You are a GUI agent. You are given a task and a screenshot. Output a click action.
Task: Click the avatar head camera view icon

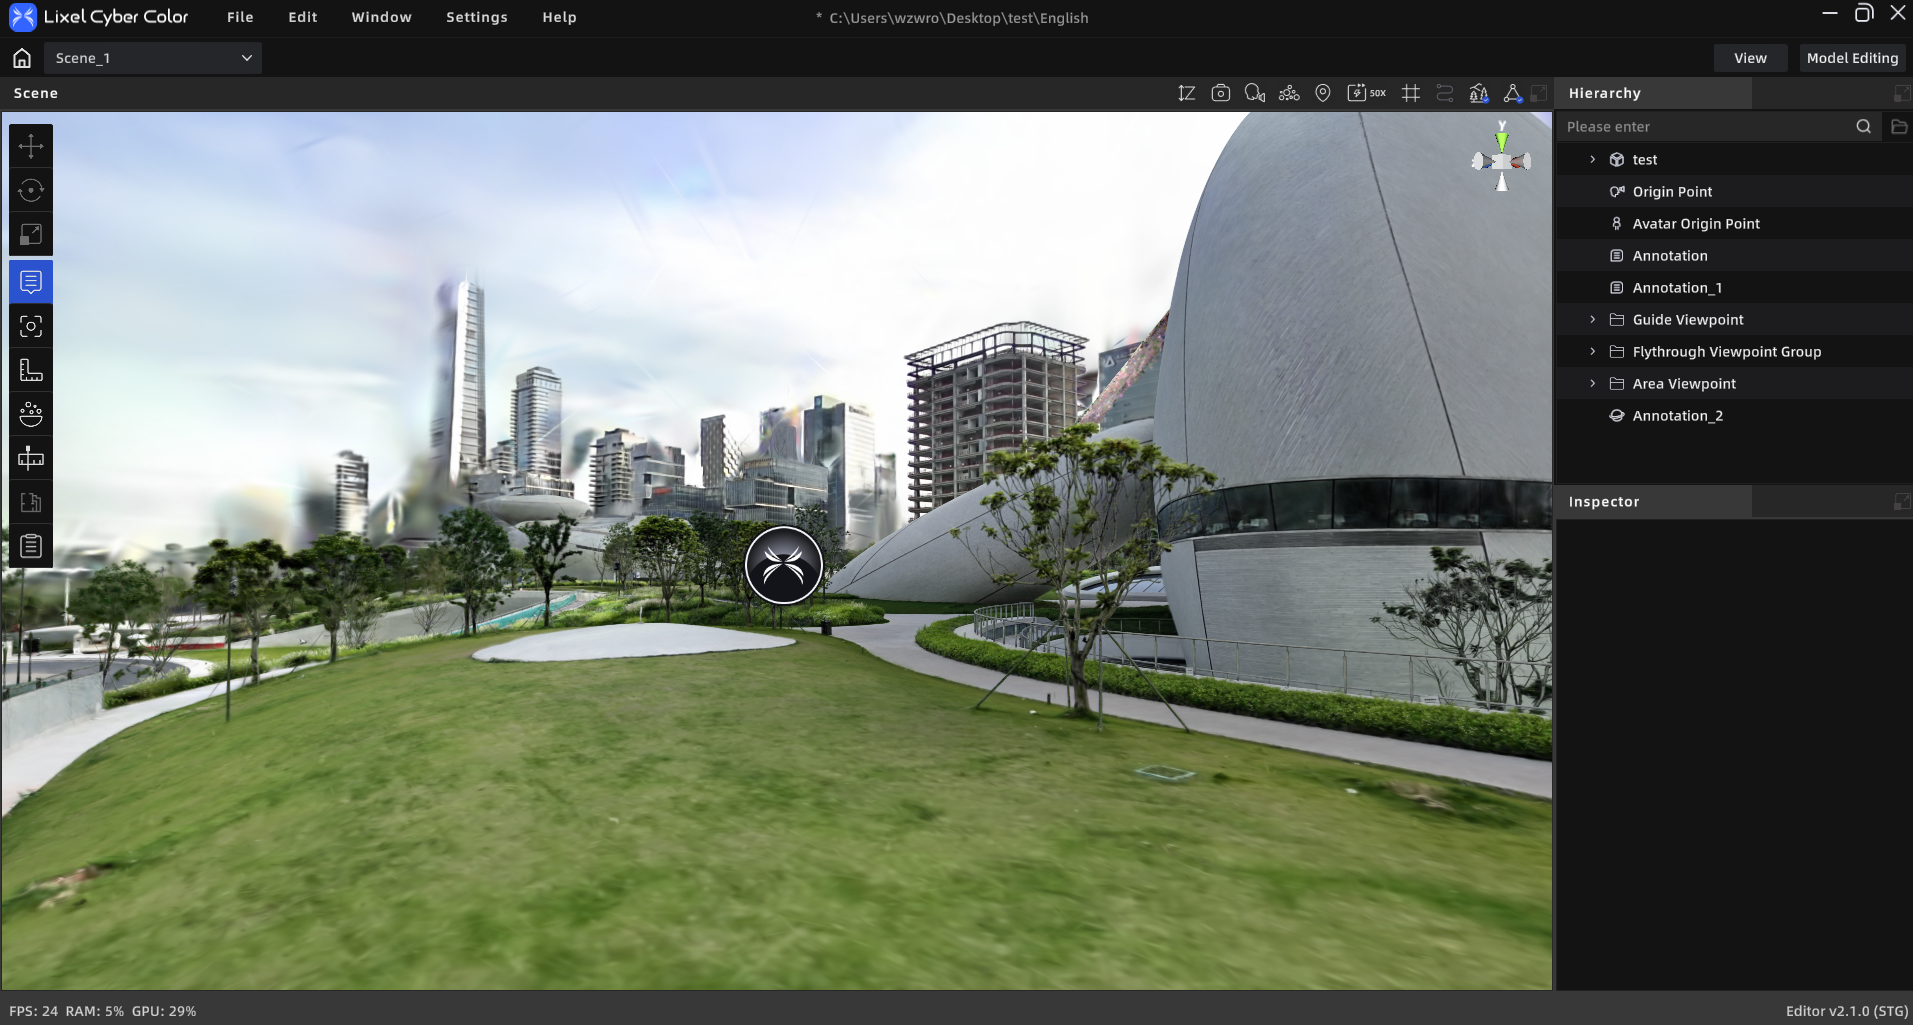(1254, 93)
